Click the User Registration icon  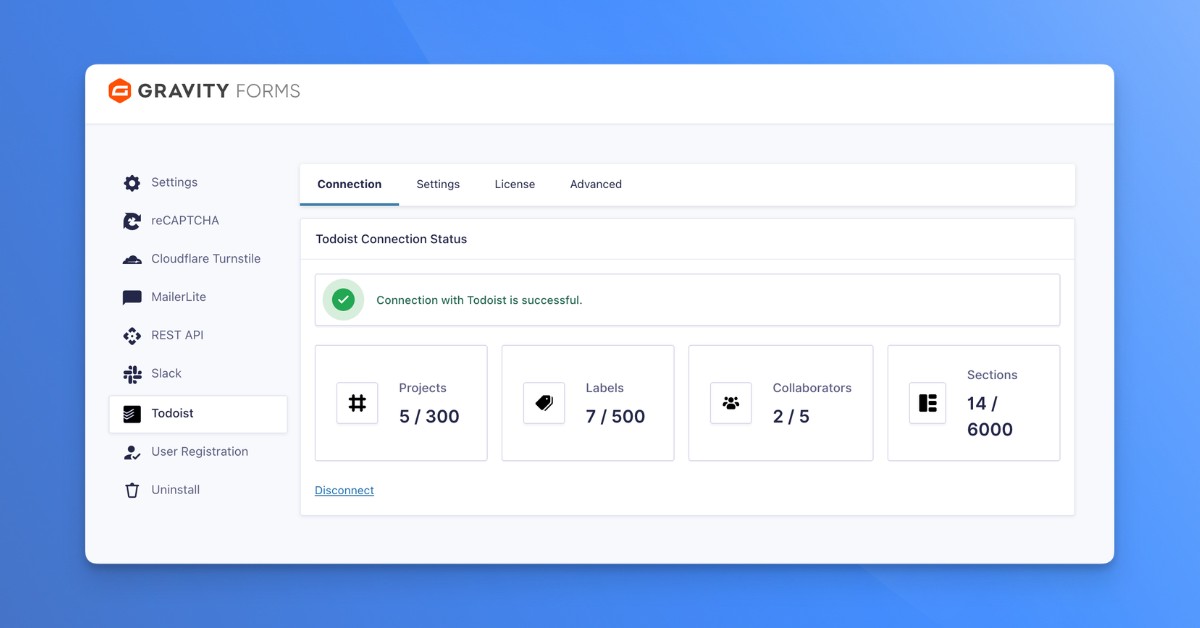131,451
